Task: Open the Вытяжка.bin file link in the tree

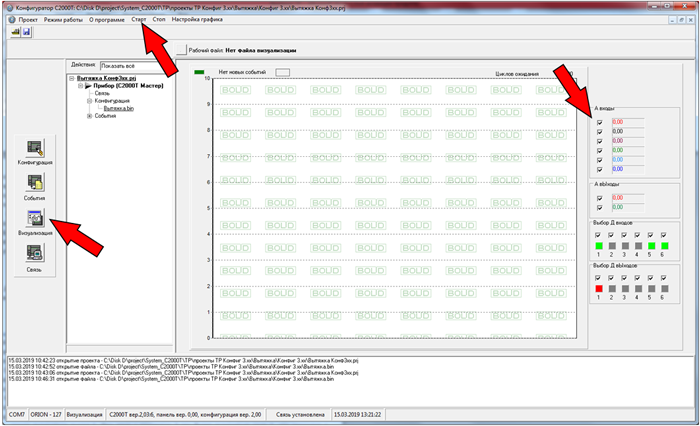Action: tap(118, 109)
